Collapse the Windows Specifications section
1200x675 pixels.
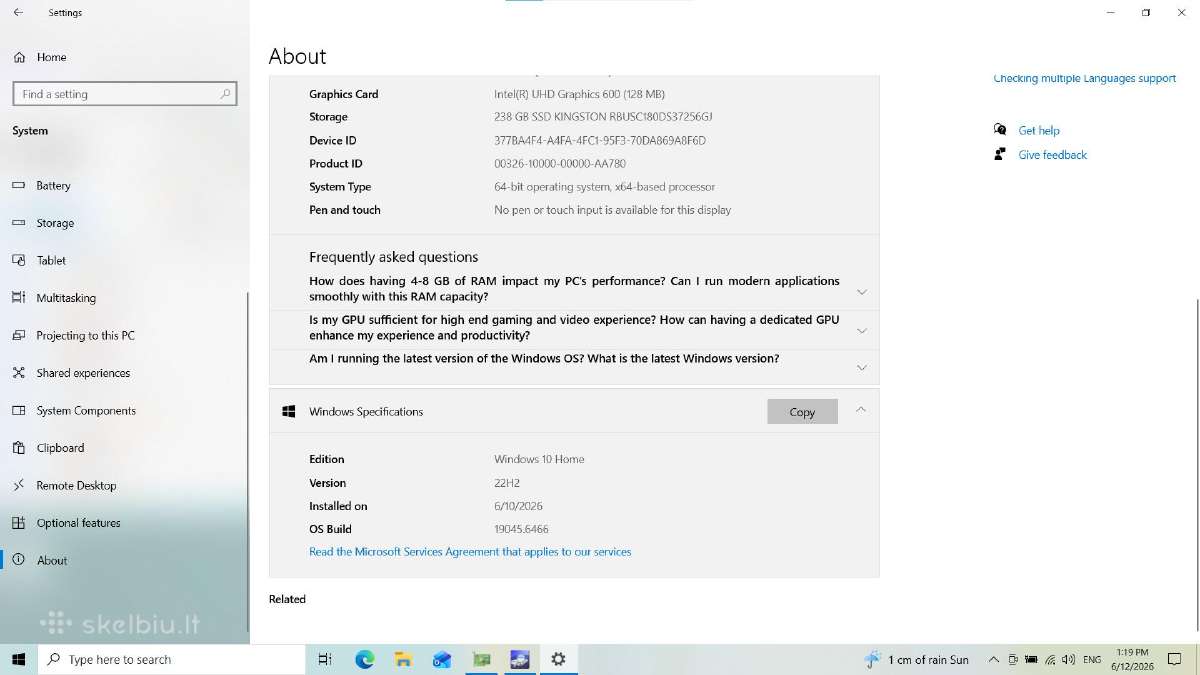[x=861, y=410]
